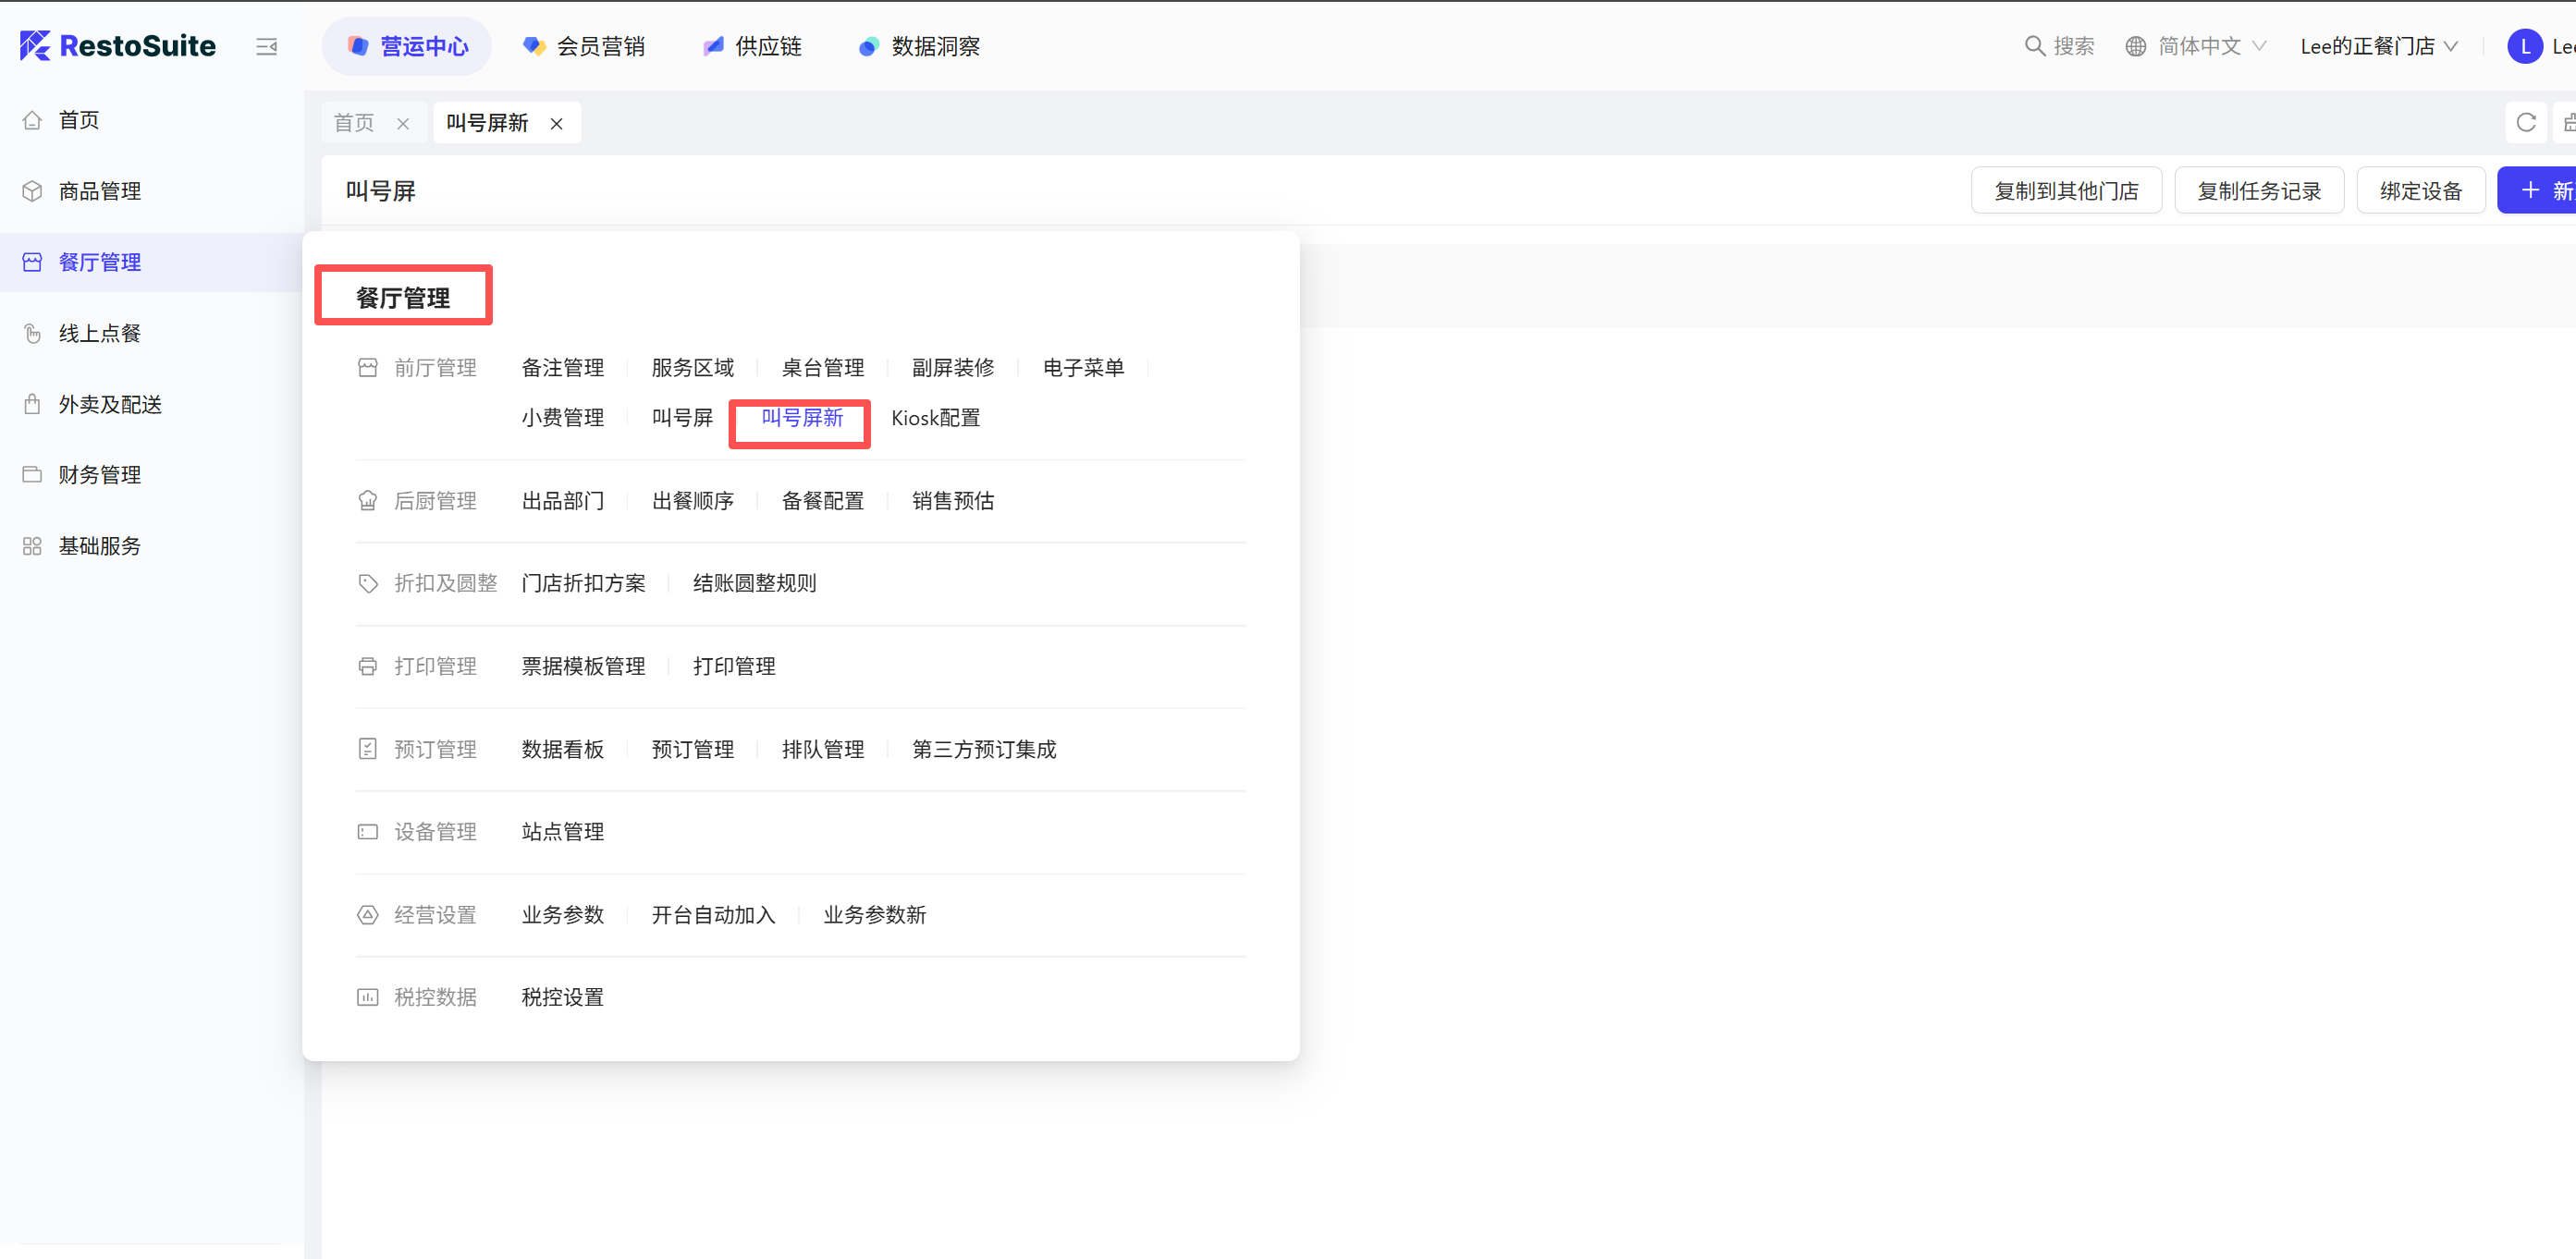
Task: Open 票据模板管理 under 打印管理
Action: 583,666
